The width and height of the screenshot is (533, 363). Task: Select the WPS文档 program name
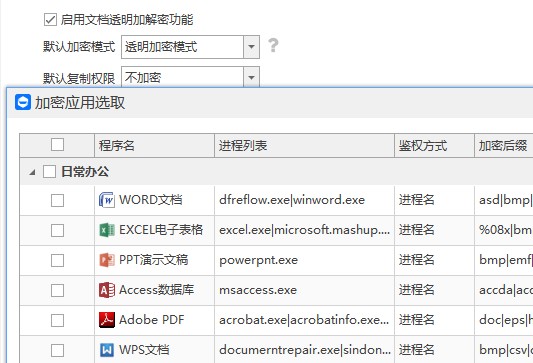(144, 350)
